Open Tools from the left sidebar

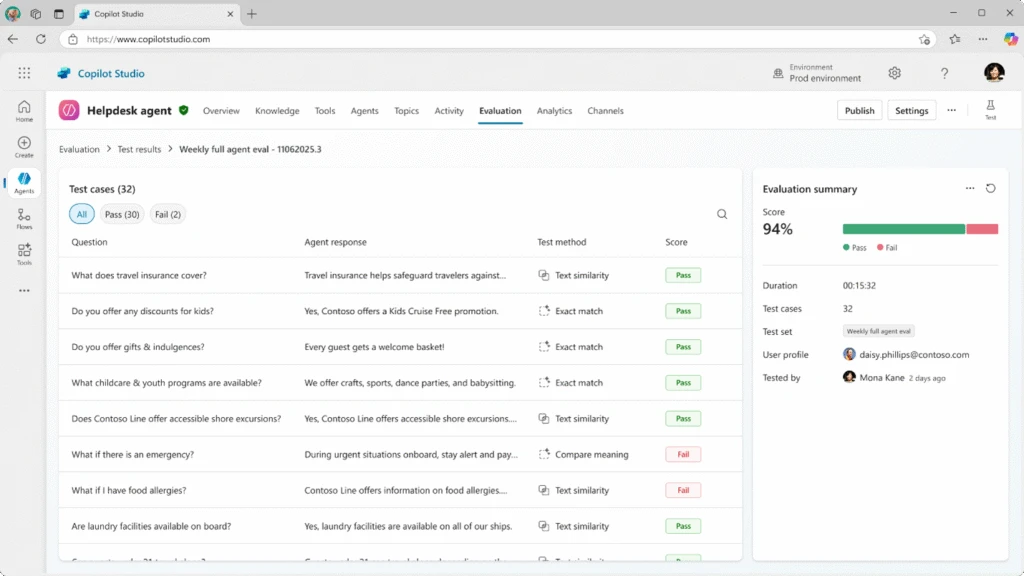tap(23, 254)
